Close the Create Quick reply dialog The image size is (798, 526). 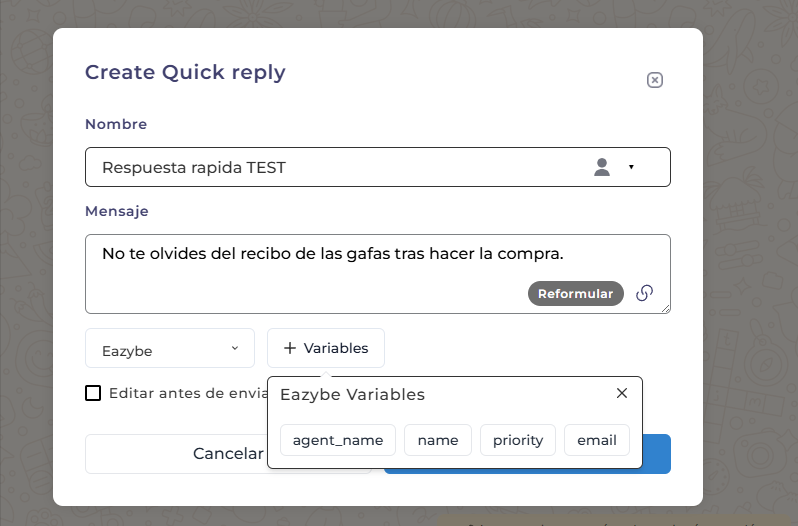click(x=655, y=80)
